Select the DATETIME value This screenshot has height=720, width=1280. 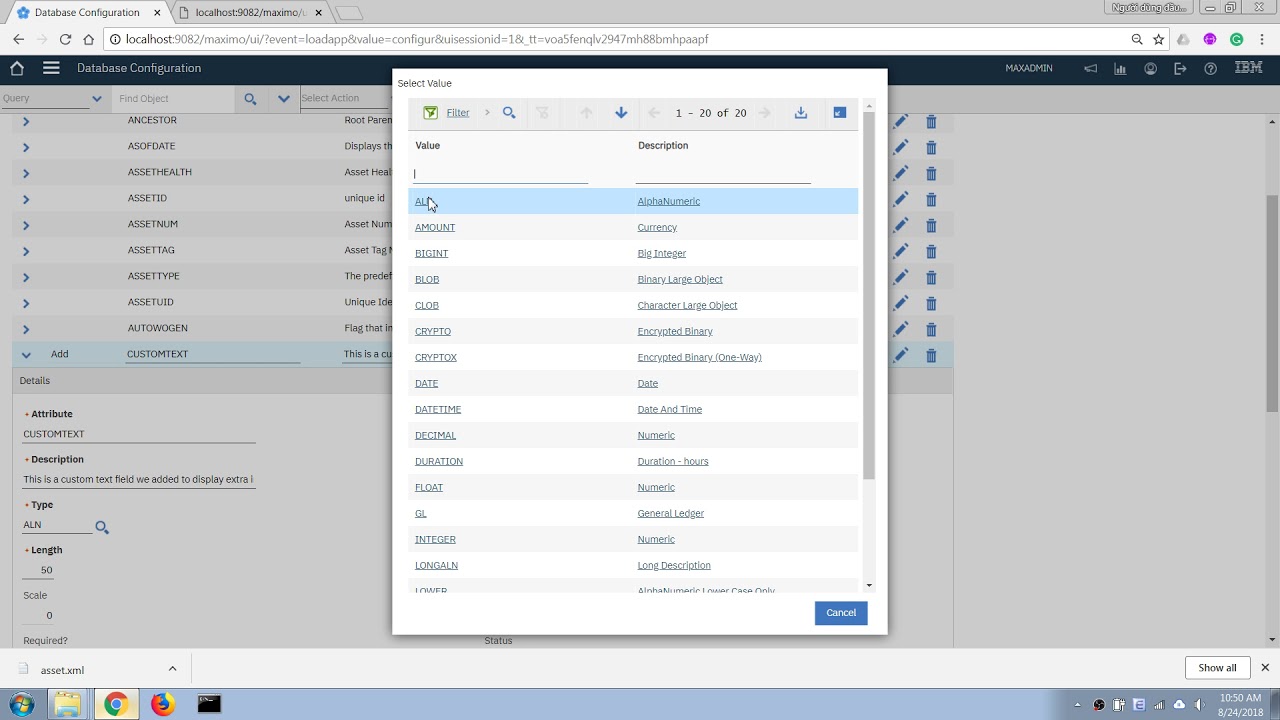pos(438,409)
